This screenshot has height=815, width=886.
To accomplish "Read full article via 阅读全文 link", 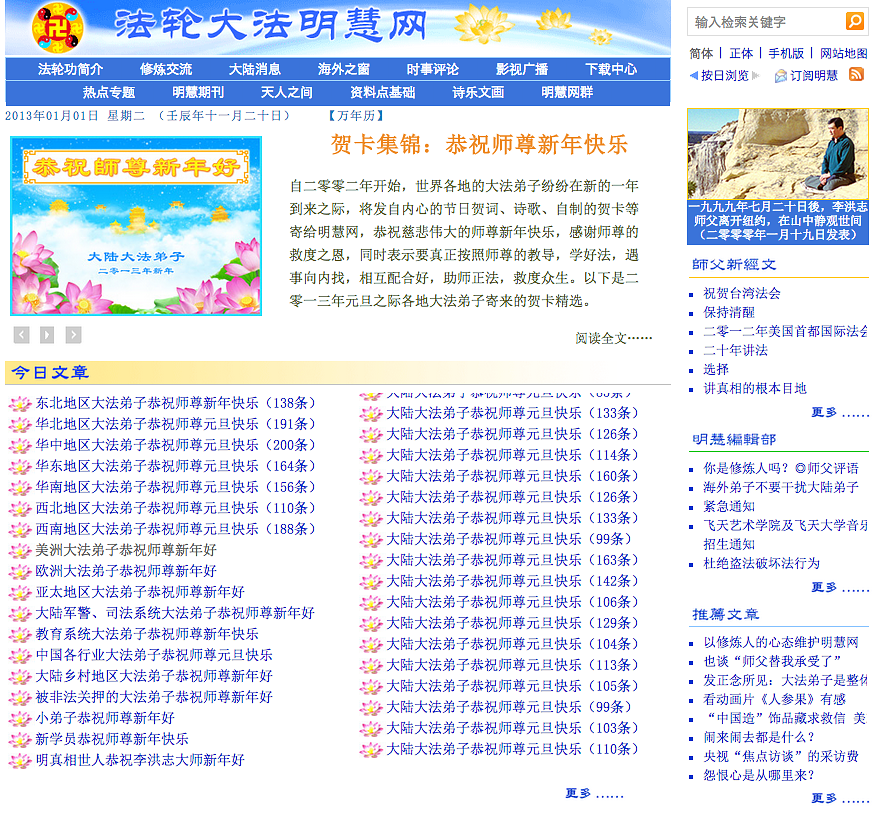I will click(613, 338).
